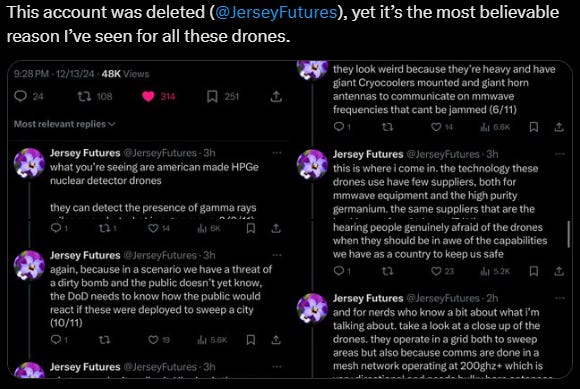
Task: Share the Cryocoolers tweet (6/11)
Action: (559, 127)
